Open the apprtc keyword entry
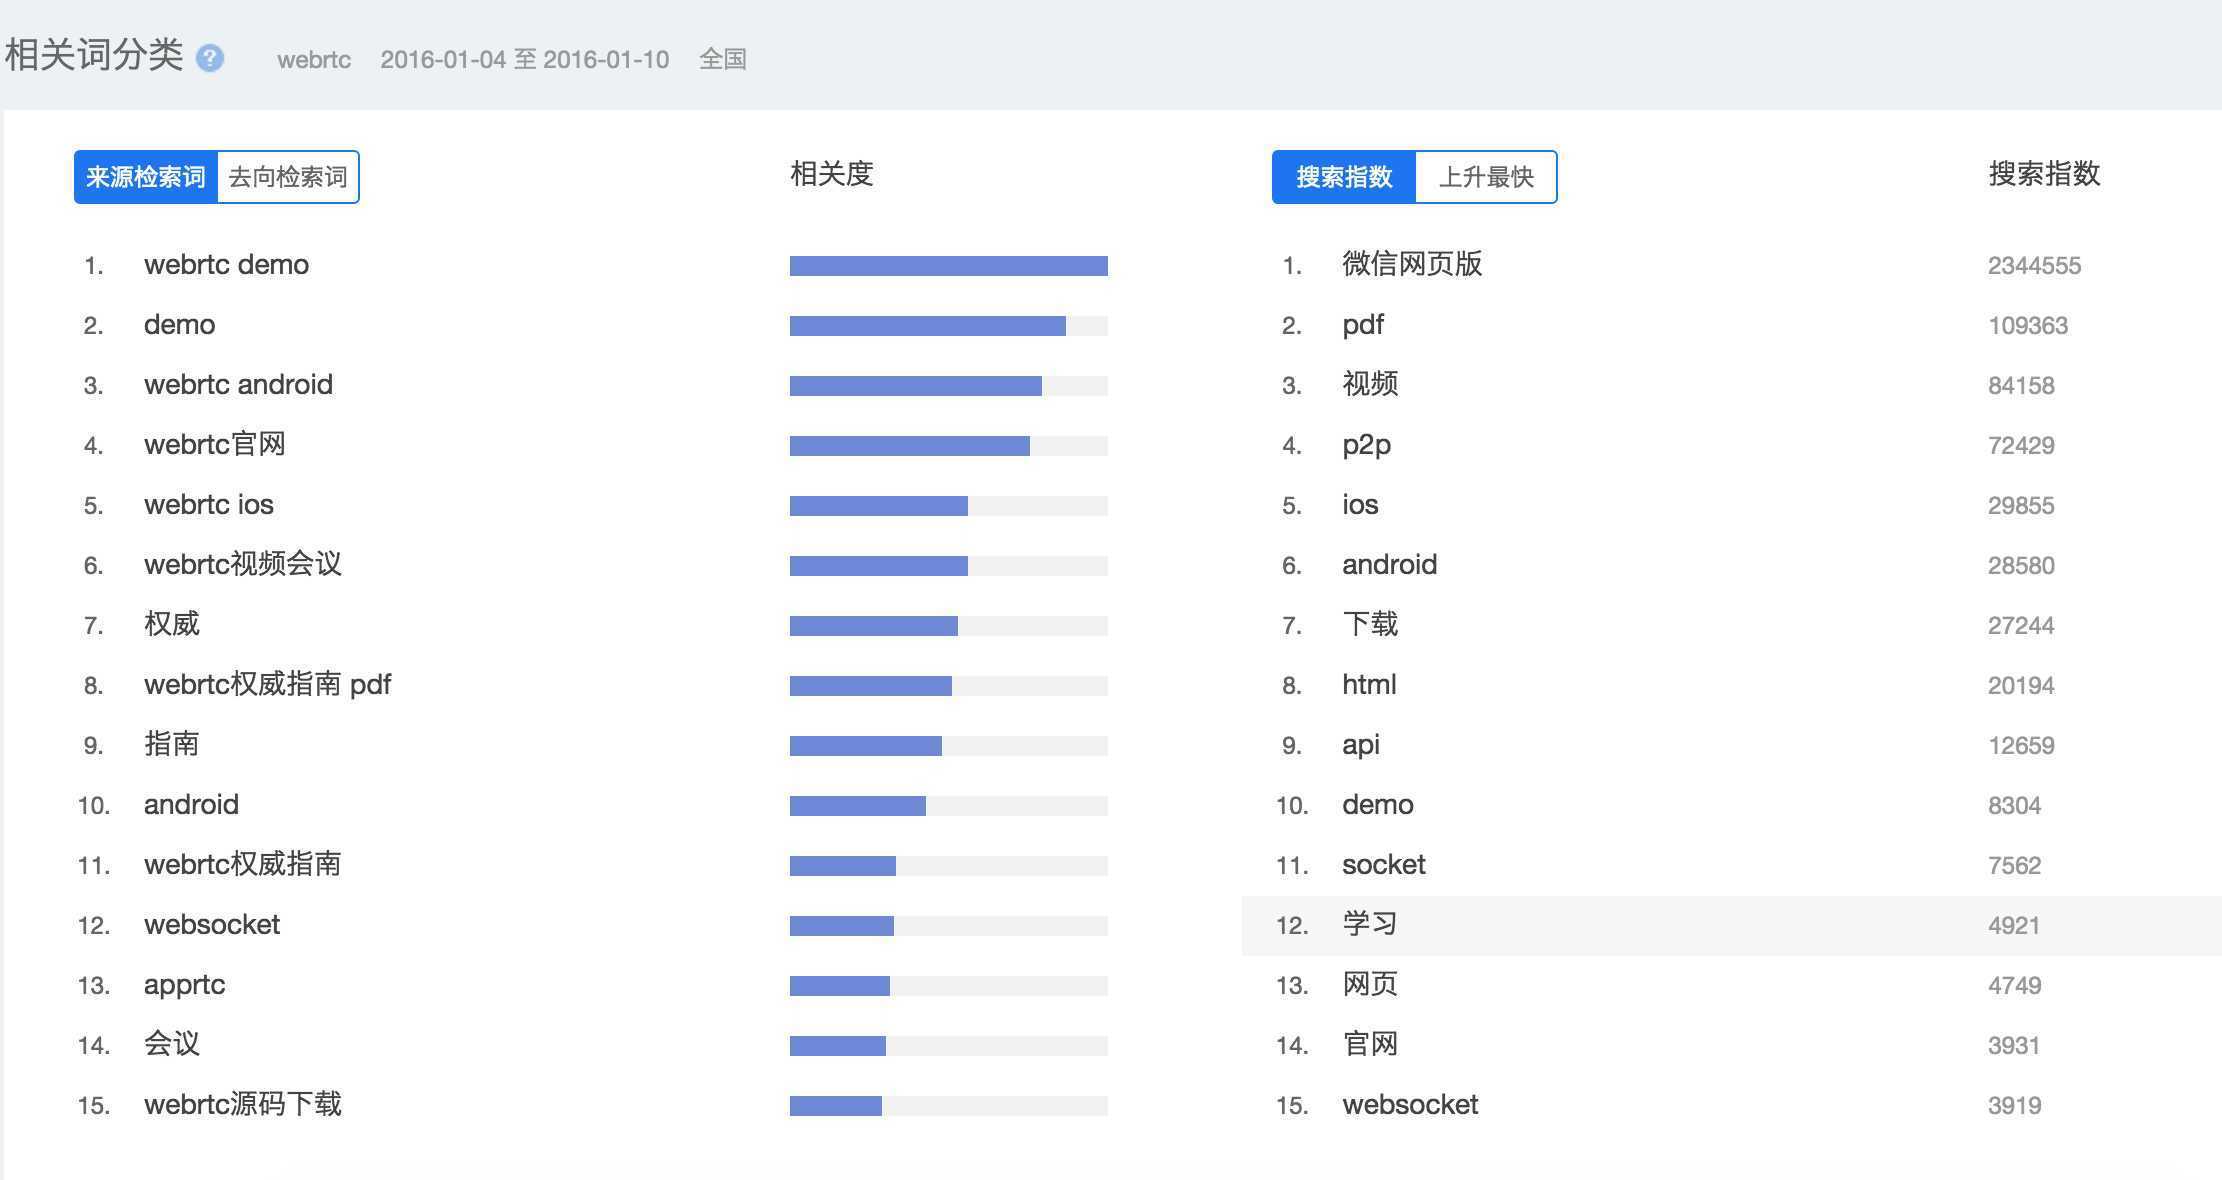Screen dimensions: 2222x1180 click(x=184, y=985)
